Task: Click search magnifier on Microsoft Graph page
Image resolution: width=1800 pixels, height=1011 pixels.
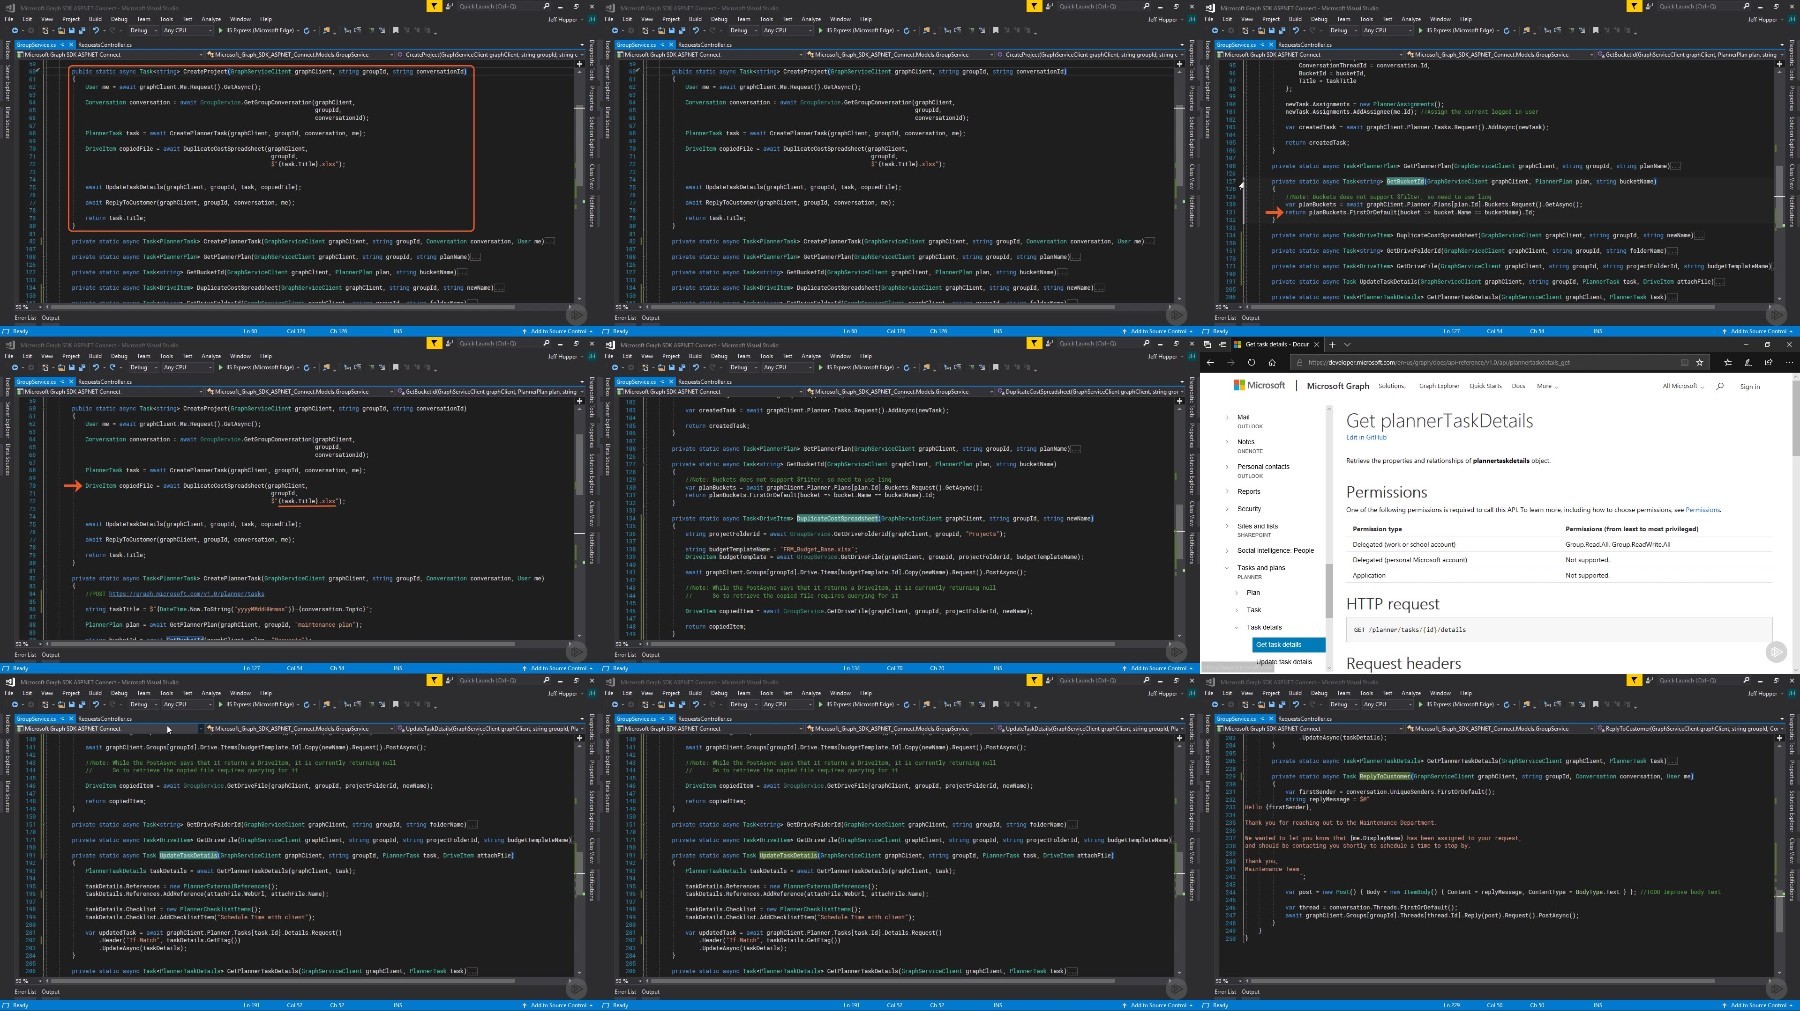Action: pyautogui.click(x=1719, y=386)
